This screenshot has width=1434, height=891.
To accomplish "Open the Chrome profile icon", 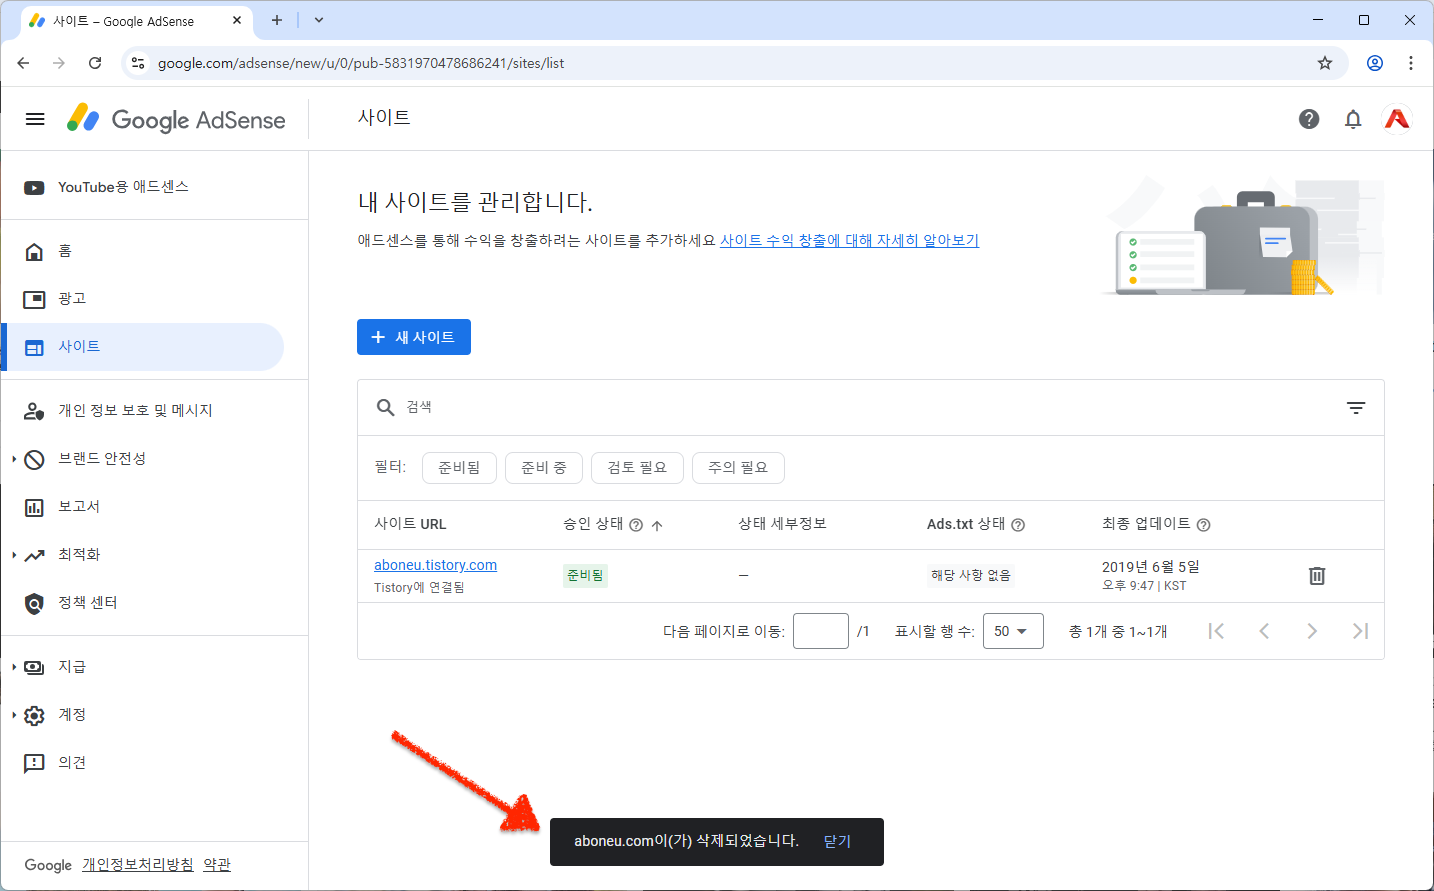I will [1375, 63].
